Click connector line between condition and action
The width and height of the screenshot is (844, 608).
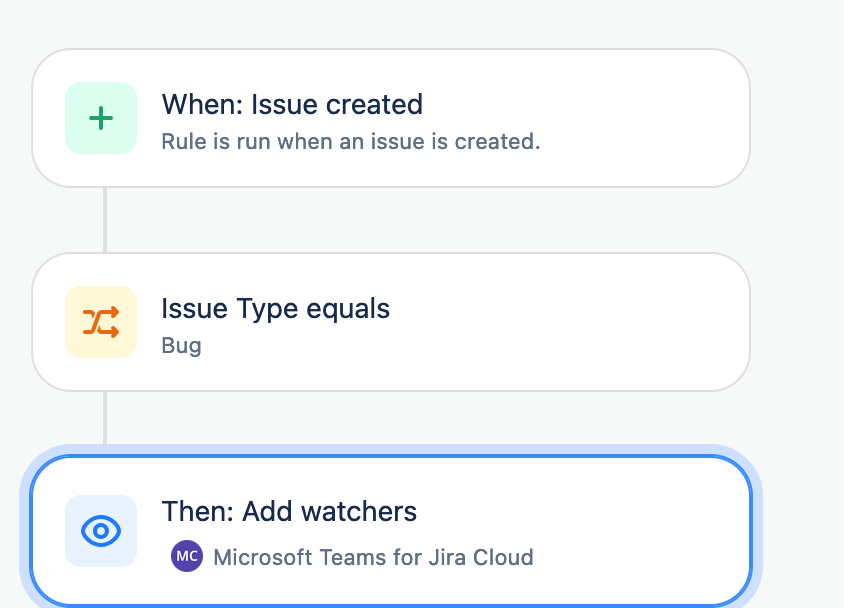(105, 418)
